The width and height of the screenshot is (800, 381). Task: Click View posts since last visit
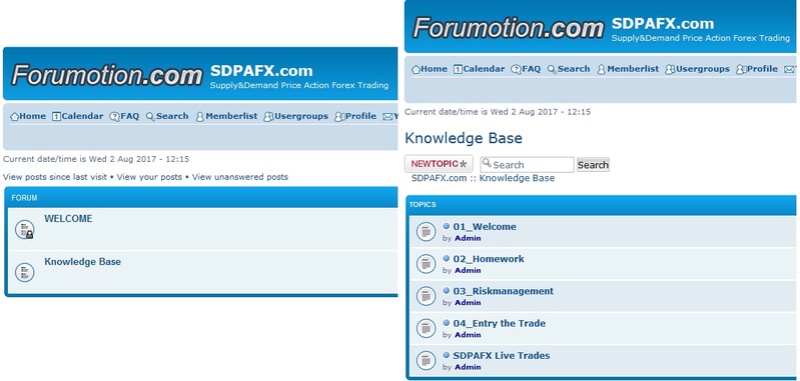(x=55, y=177)
